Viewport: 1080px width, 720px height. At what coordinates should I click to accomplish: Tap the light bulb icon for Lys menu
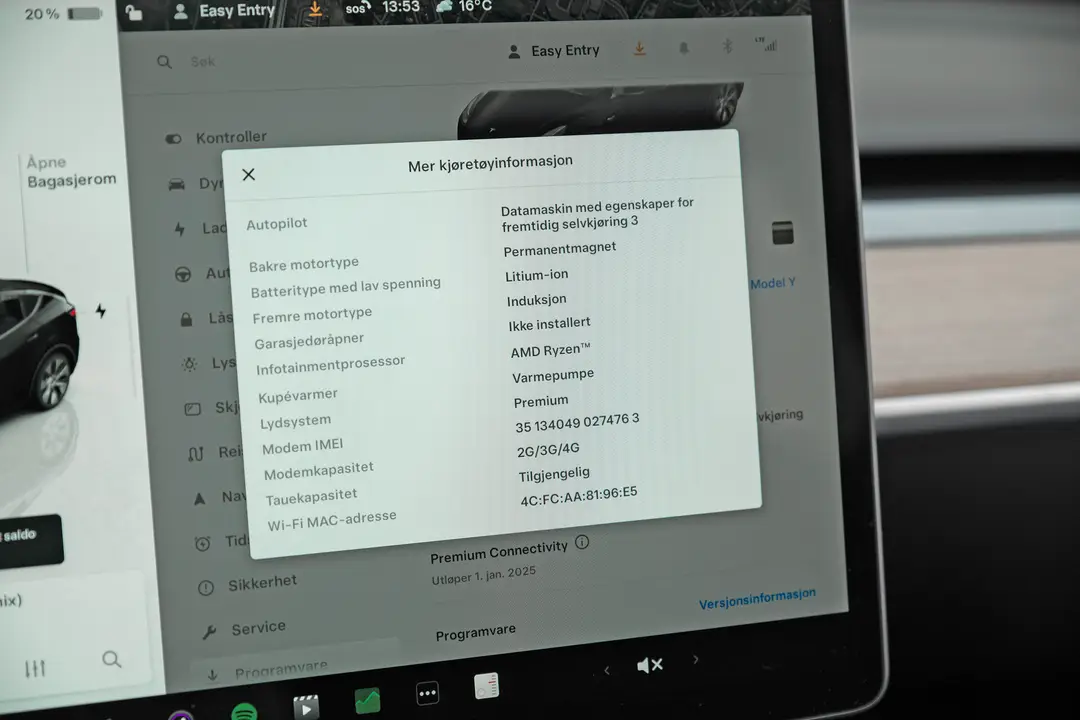coord(189,364)
